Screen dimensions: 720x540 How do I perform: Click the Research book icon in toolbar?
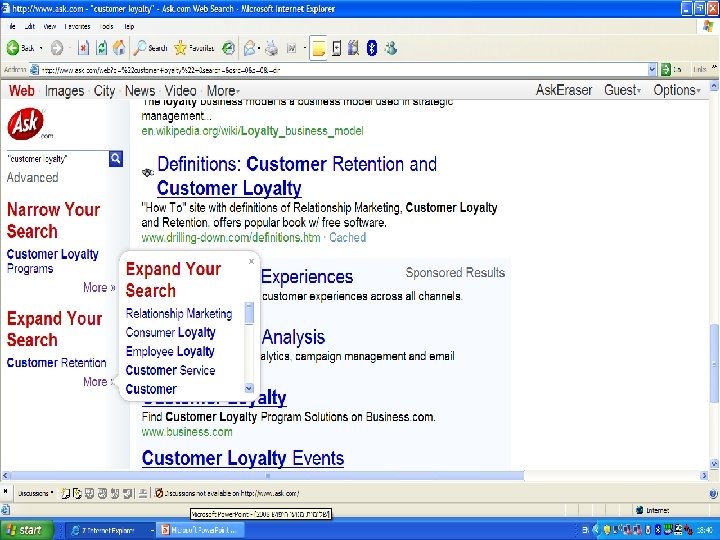(353, 48)
